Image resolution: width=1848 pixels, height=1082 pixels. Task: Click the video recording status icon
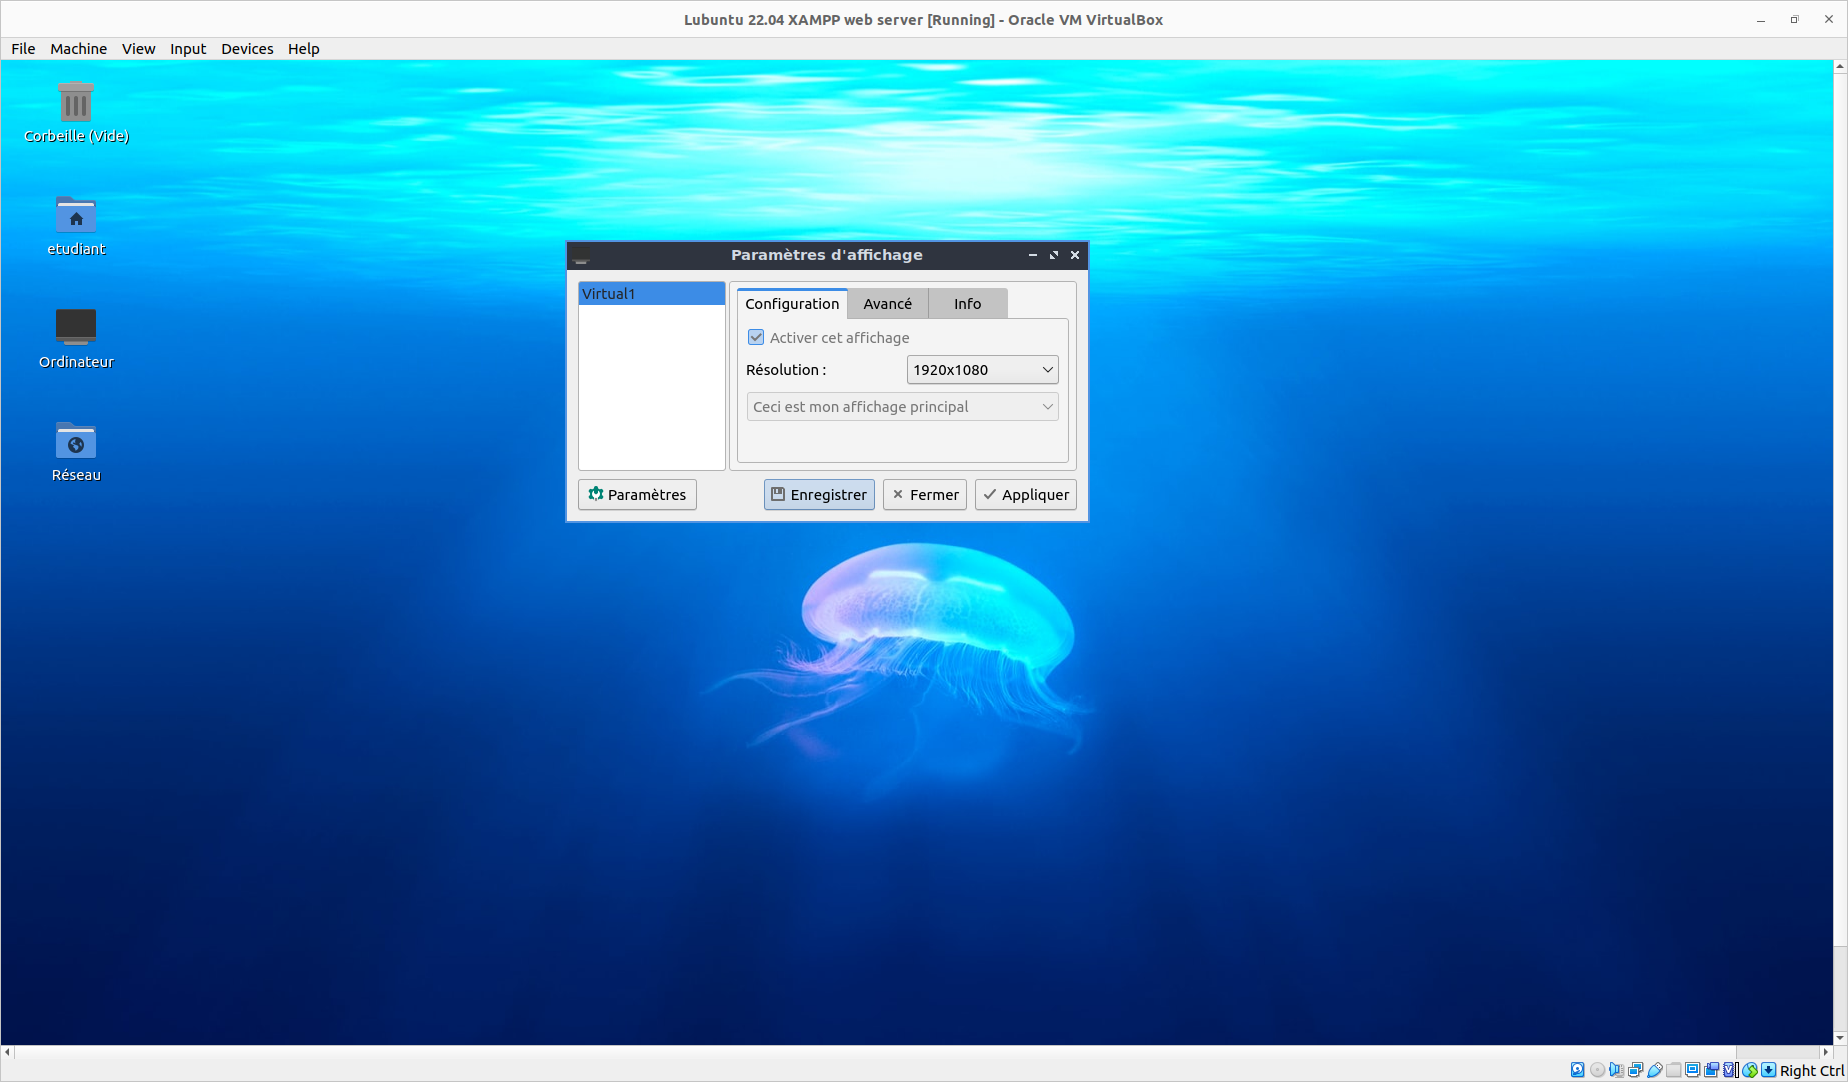1711,1070
